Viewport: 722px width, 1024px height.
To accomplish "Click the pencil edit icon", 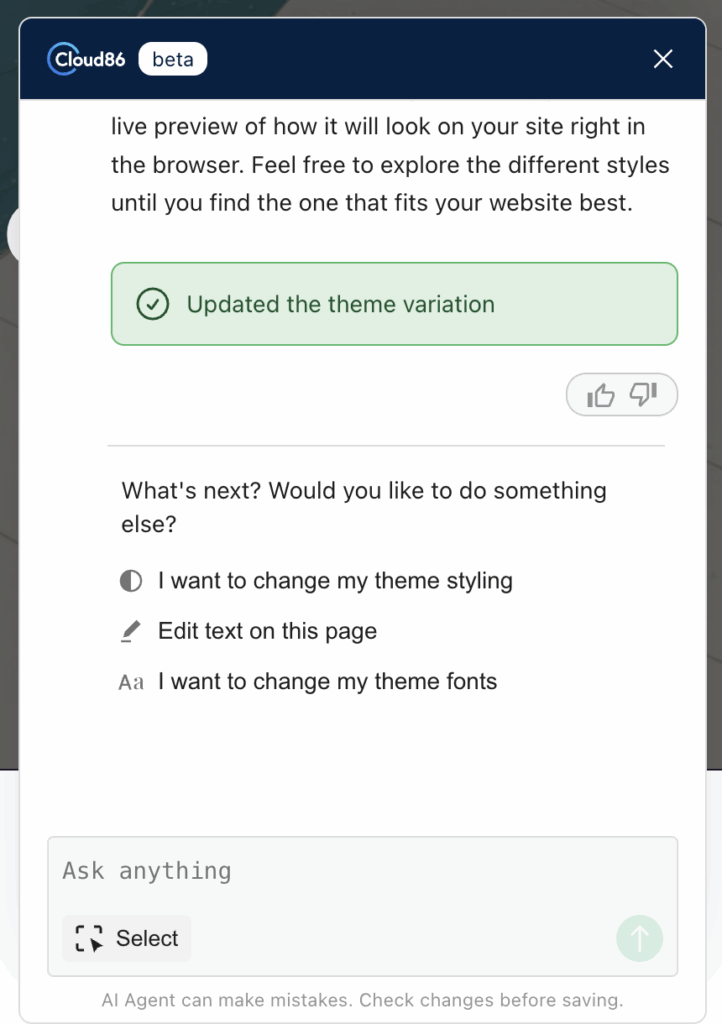I will tap(131, 632).
